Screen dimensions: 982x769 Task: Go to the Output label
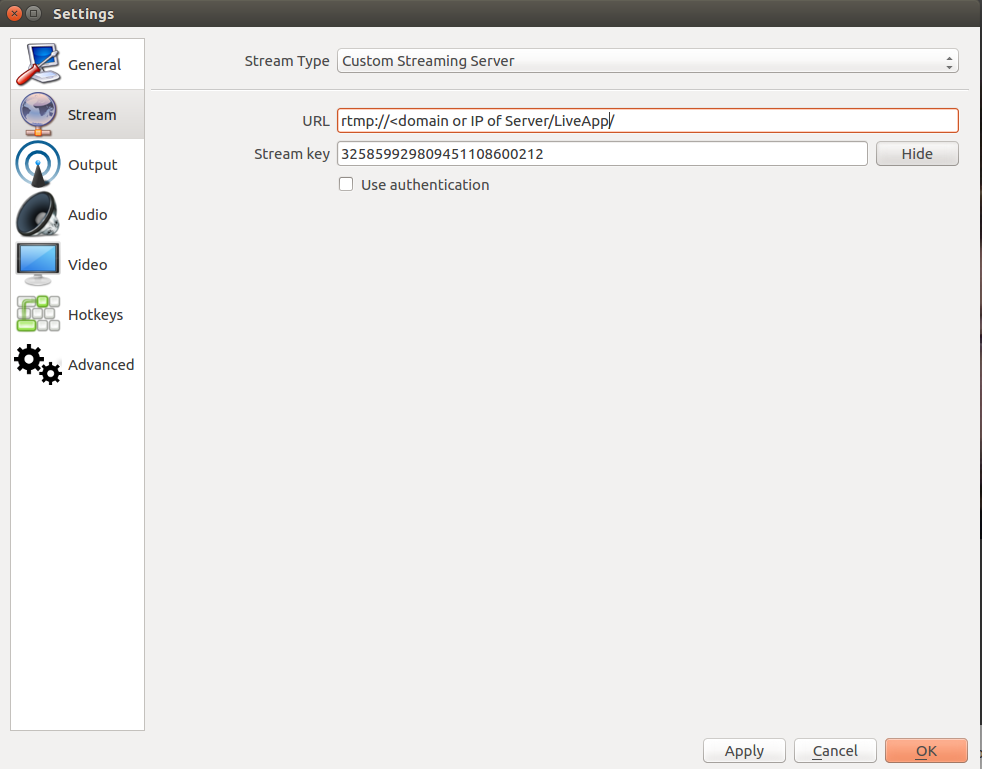coord(93,165)
